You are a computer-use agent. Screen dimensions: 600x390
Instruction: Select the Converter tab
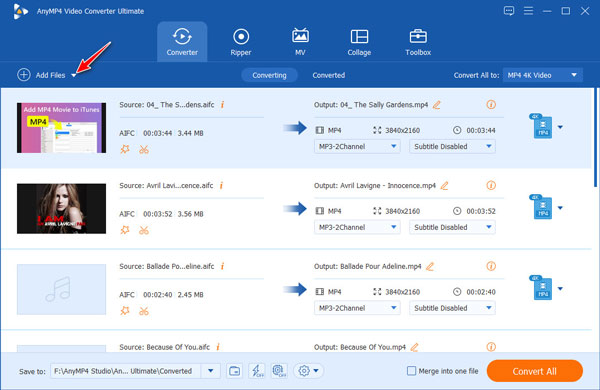(x=182, y=42)
